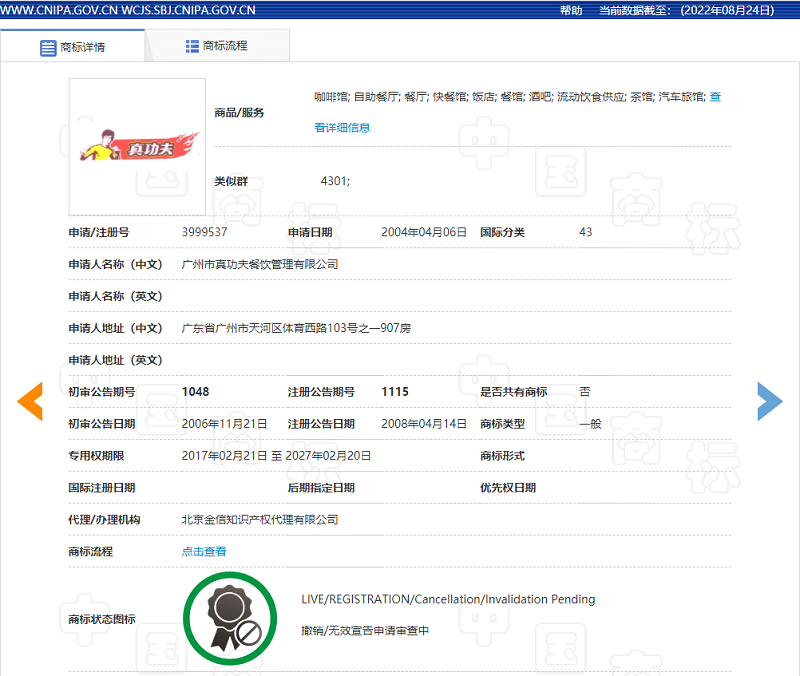Click the 类似群 value 4301
800x676 pixels.
[x=335, y=181]
